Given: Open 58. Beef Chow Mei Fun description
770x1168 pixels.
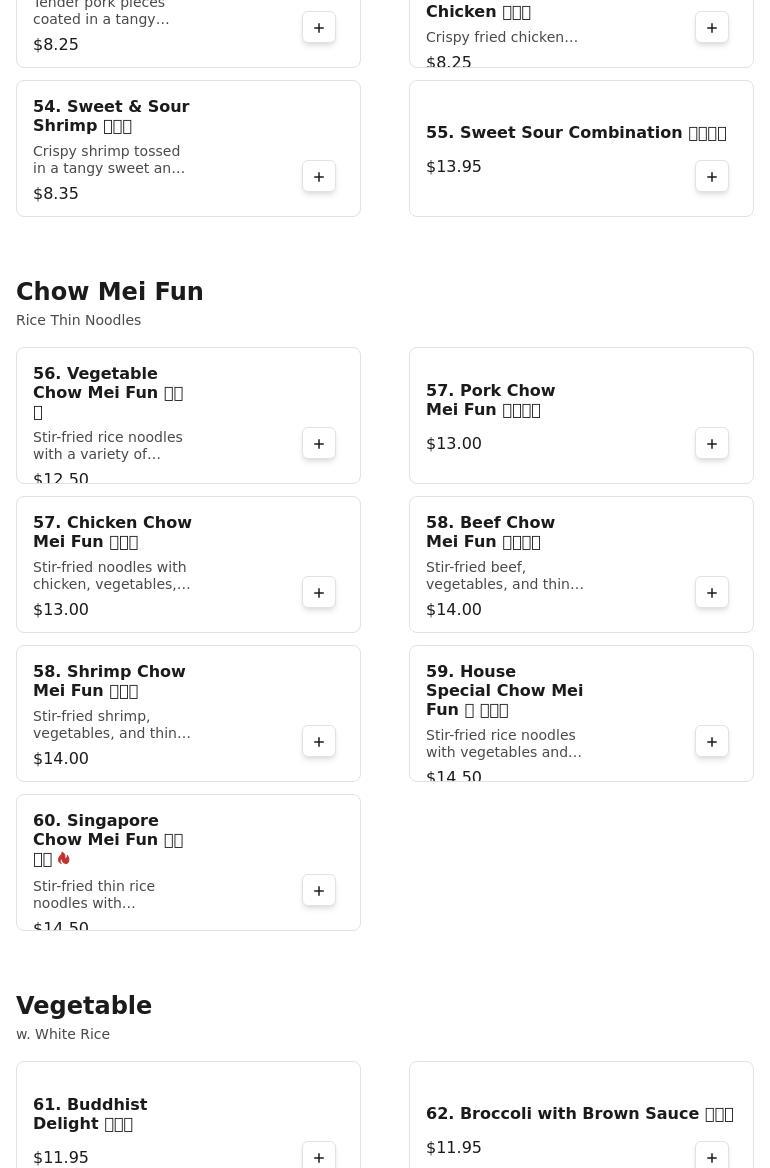Looking at the screenshot, I should pos(504,576).
